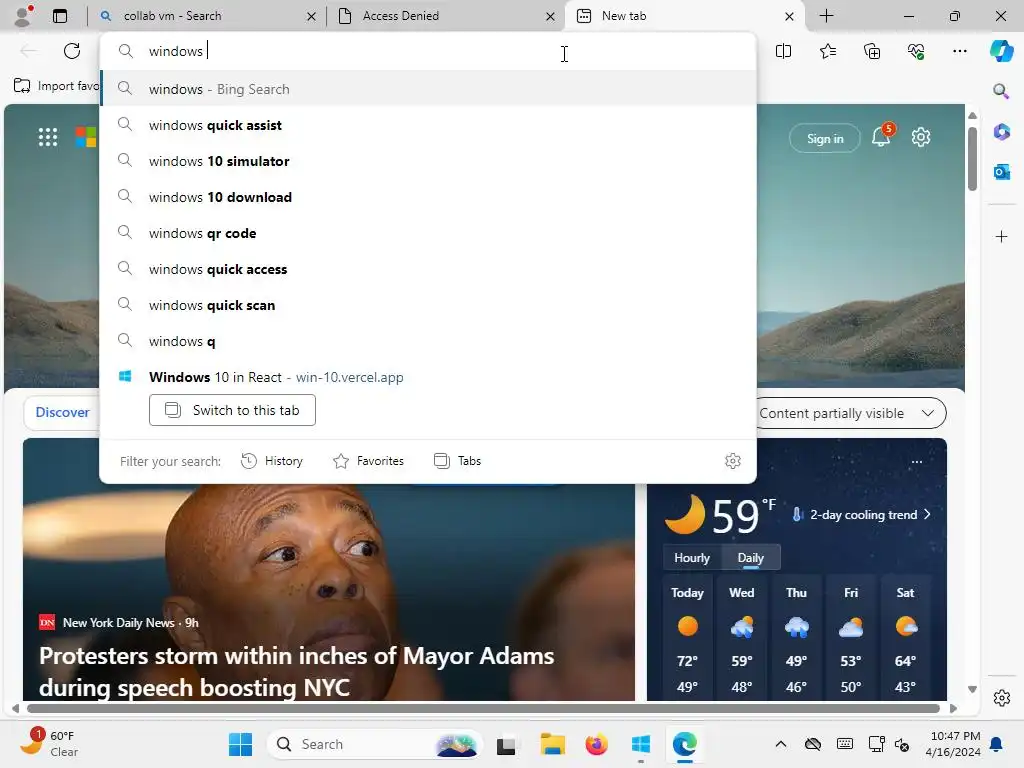This screenshot has width=1024, height=768.
Task: Choose windows q suggestion
Action: click(x=428, y=341)
